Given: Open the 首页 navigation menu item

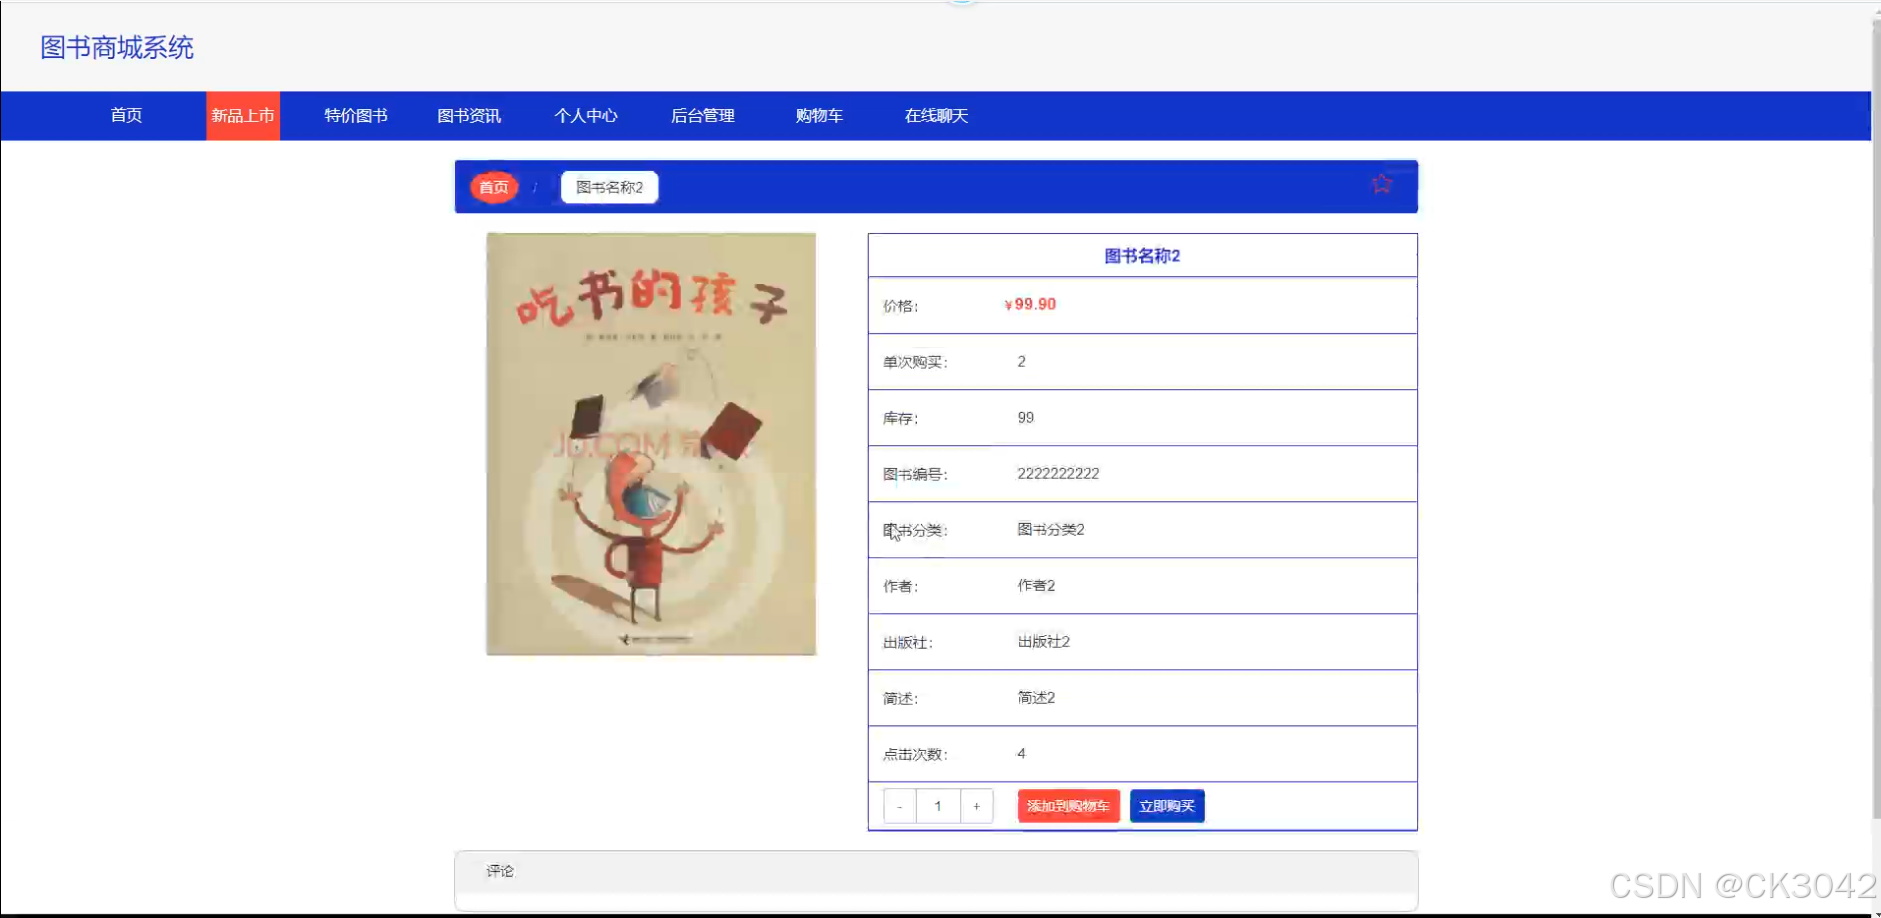Looking at the screenshot, I should [126, 116].
